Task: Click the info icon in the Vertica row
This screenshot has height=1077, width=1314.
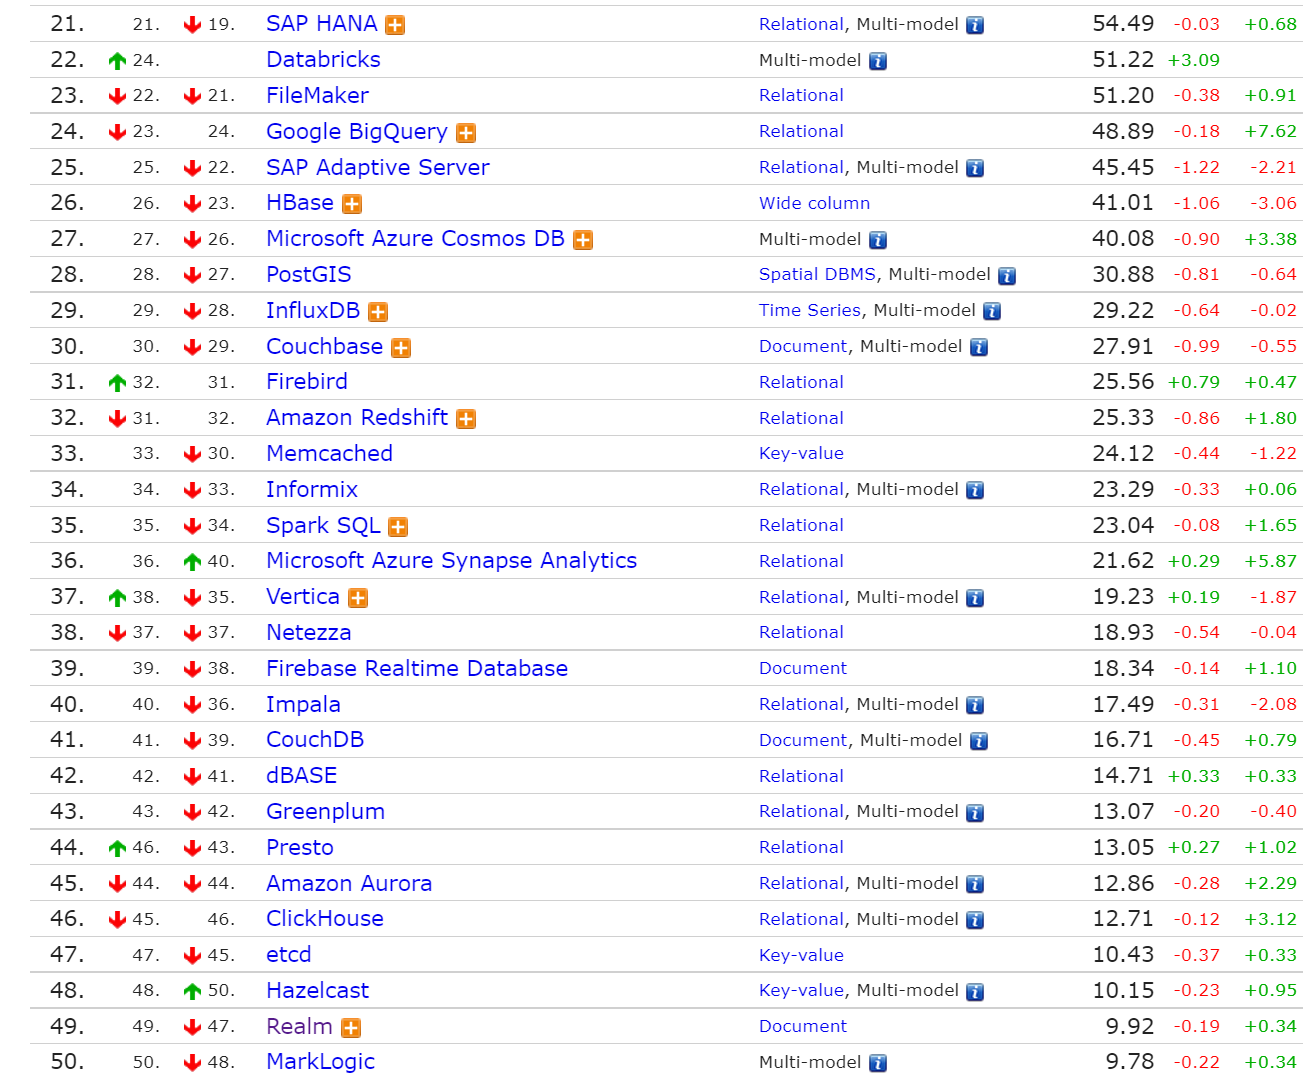Action: tap(975, 598)
